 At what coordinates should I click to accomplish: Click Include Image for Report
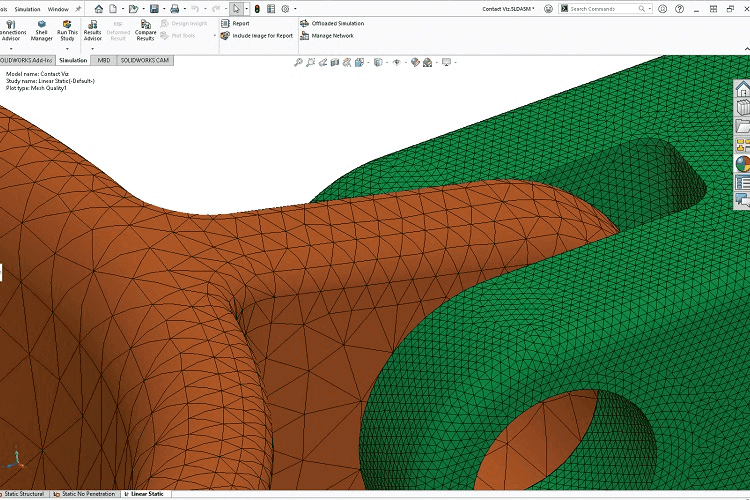(257, 35)
